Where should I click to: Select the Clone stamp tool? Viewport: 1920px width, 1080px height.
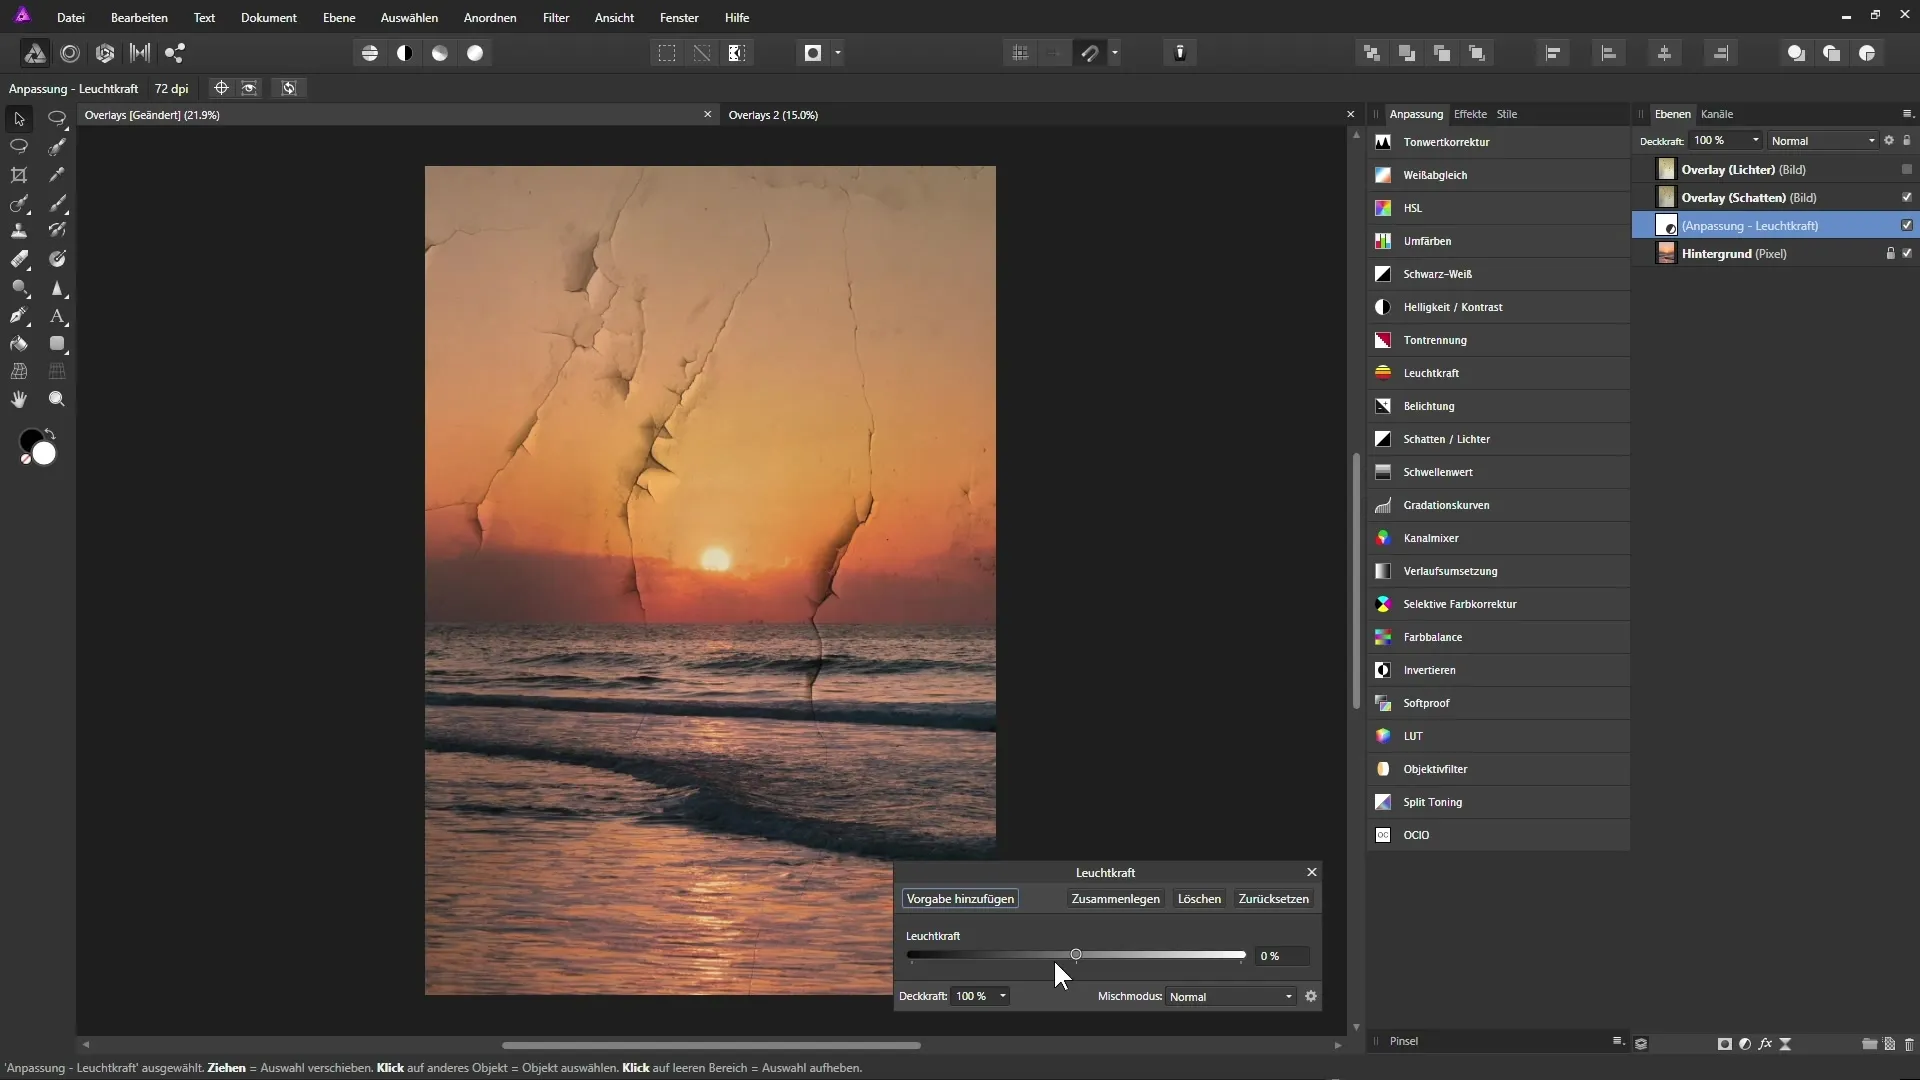pyautogui.click(x=19, y=231)
